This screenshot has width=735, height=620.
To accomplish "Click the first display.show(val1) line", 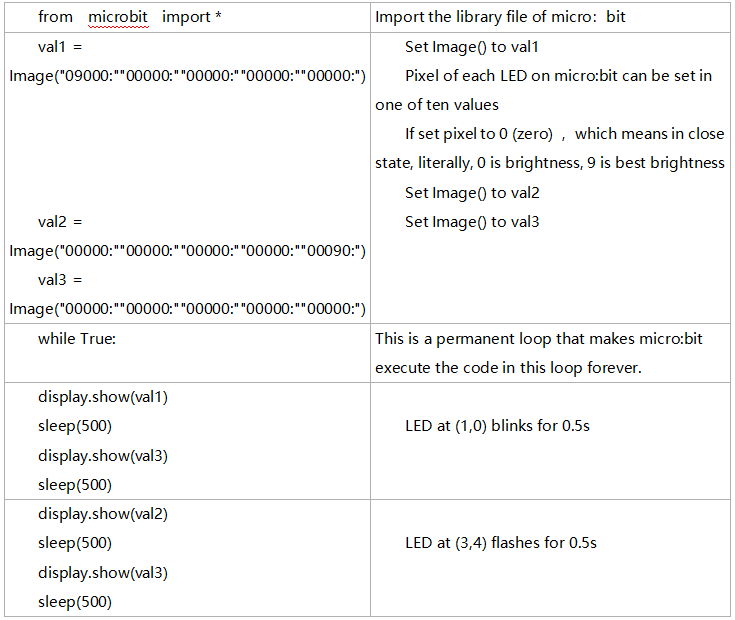I will point(103,397).
